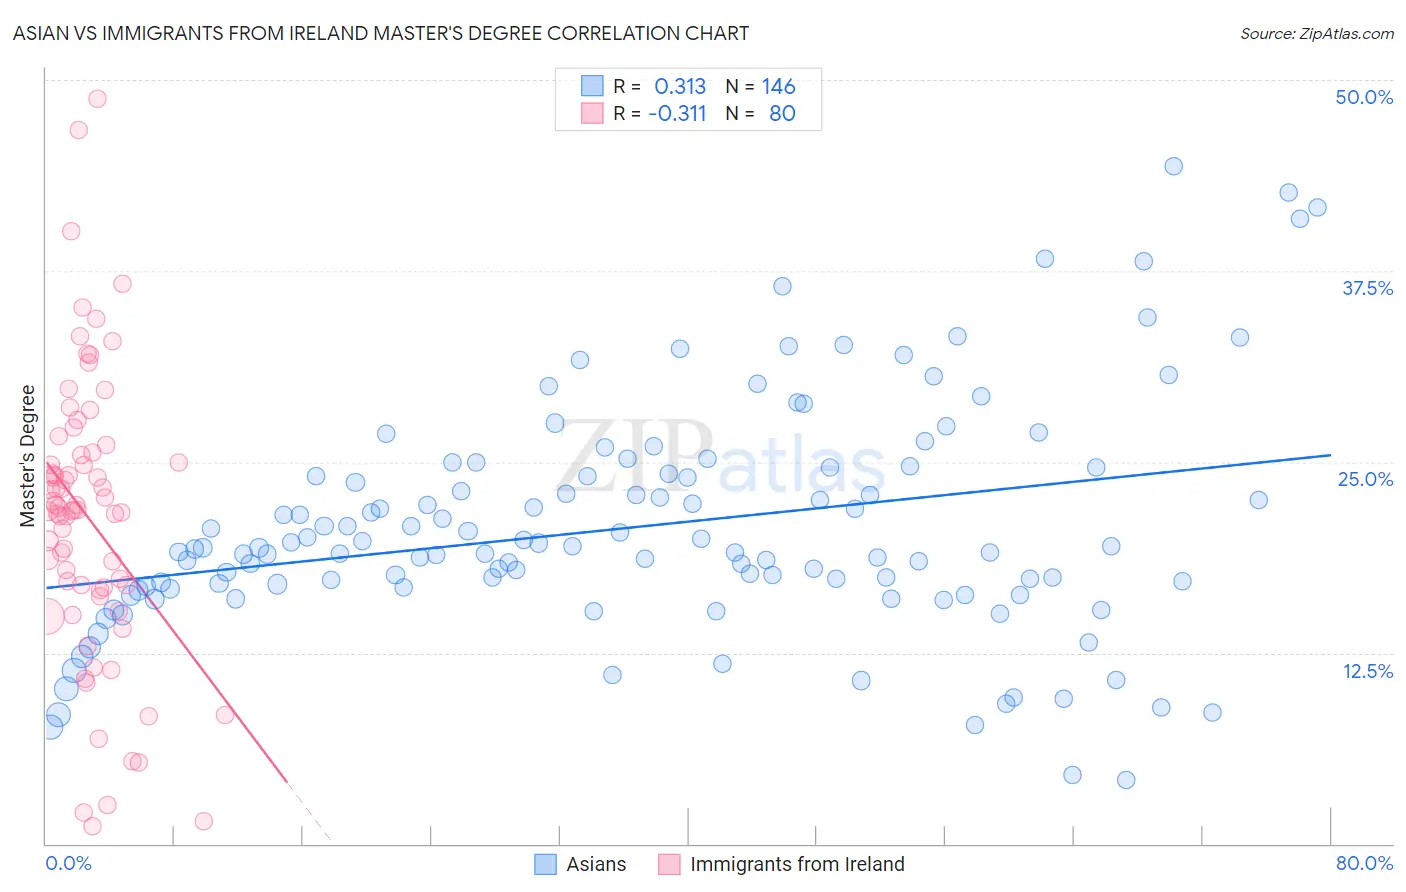1406x892 pixels.
Task: Click the 0.0% x-axis label
Action: pyautogui.click(x=68, y=863)
